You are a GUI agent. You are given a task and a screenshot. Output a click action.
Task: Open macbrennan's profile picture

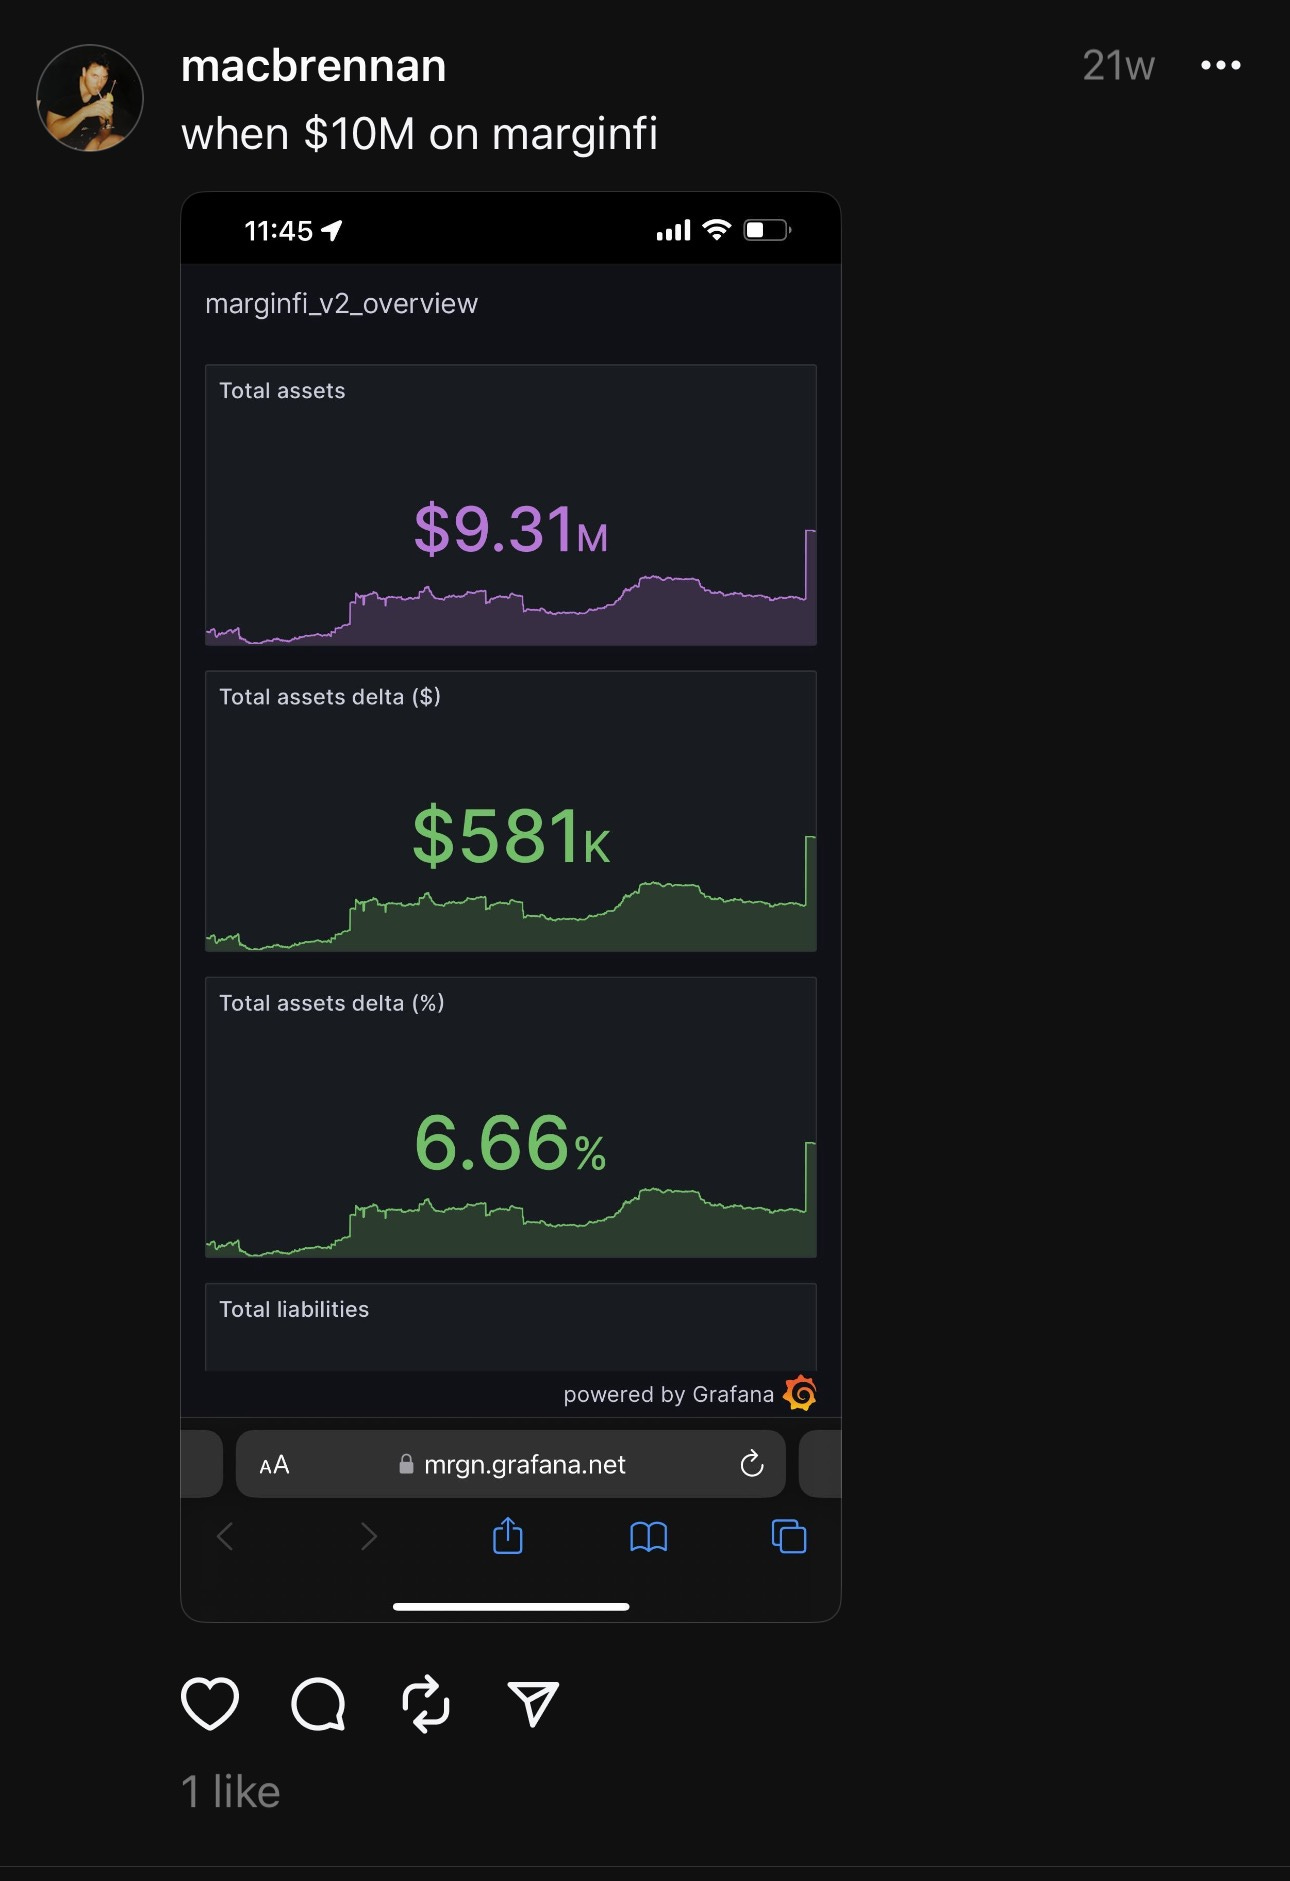(x=90, y=98)
